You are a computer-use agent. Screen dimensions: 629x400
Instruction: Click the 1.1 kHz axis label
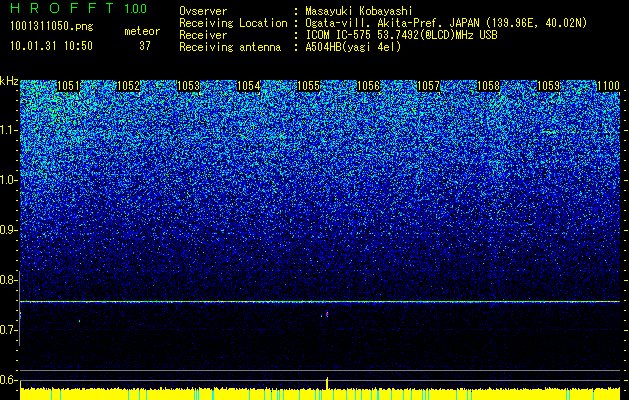click(x=8, y=130)
